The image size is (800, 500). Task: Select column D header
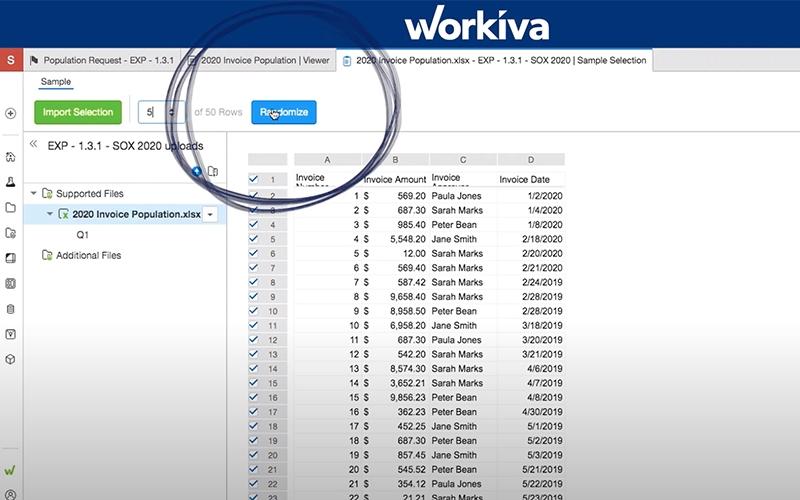(531, 160)
